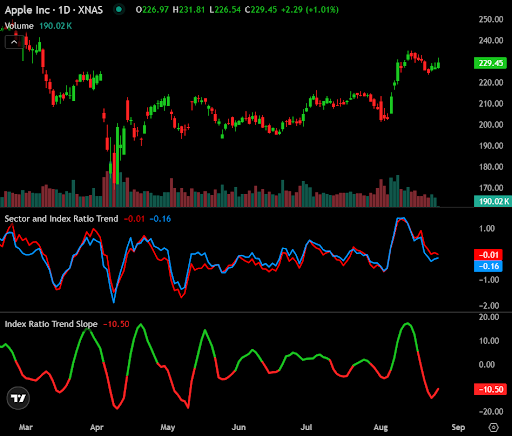Click the Jun label on time axis
Viewport: 512px width, 436px height.
[x=239, y=427]
